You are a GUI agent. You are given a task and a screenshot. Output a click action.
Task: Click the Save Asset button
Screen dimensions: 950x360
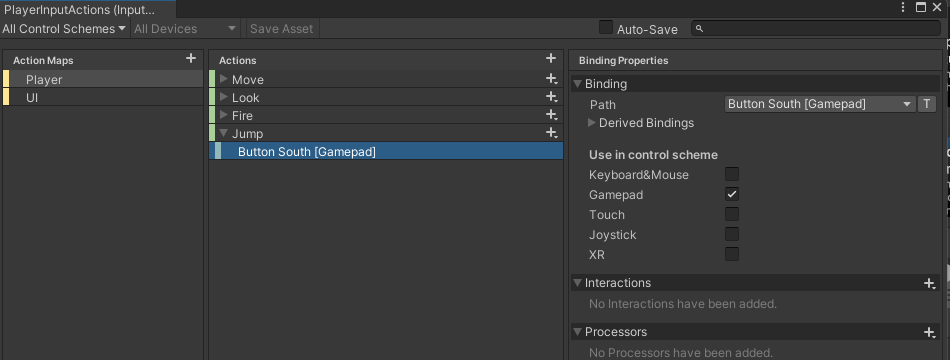(x=282, y=28)
